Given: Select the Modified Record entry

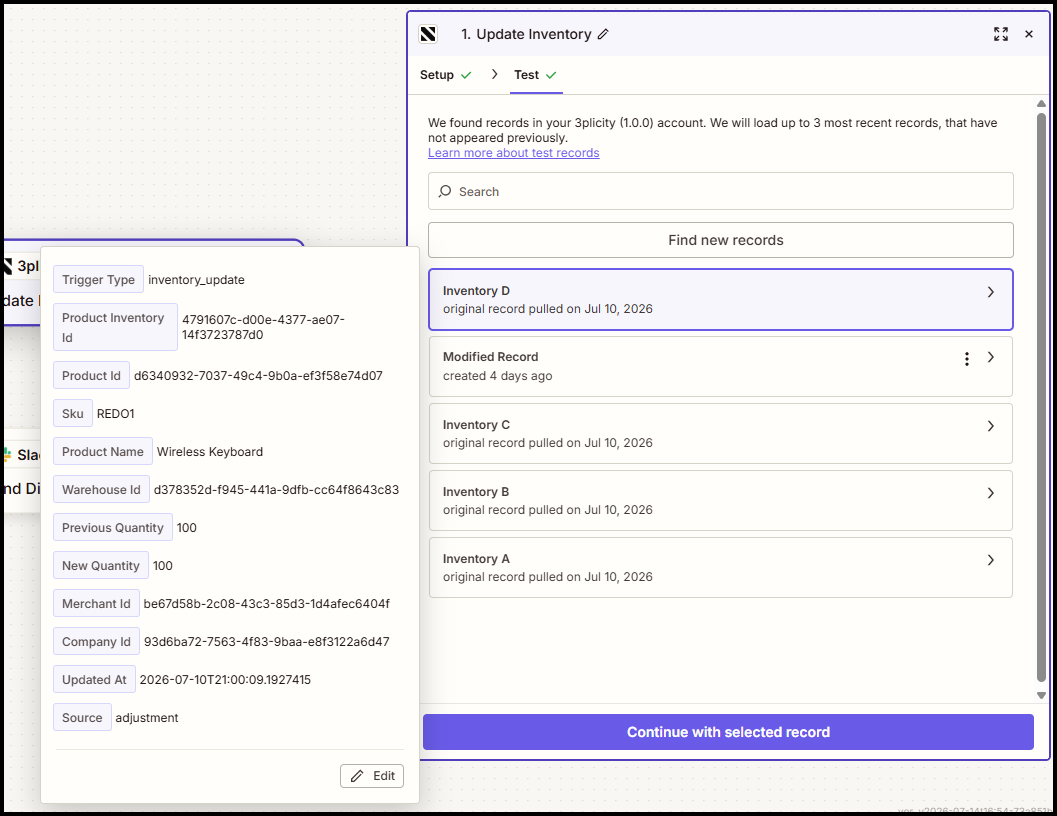Looking at the screenshot, I should tap(721, 366).
